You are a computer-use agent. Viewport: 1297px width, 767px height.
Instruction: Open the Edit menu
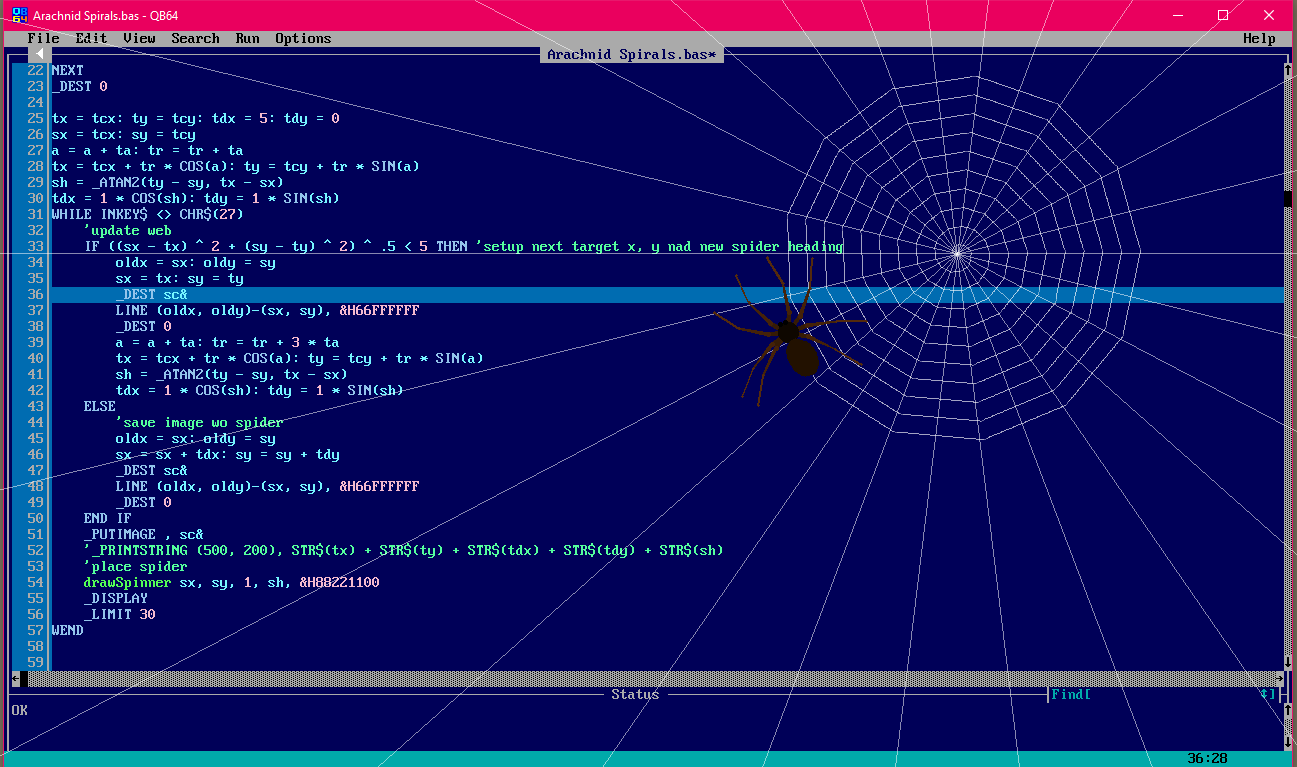pos(91,38)
